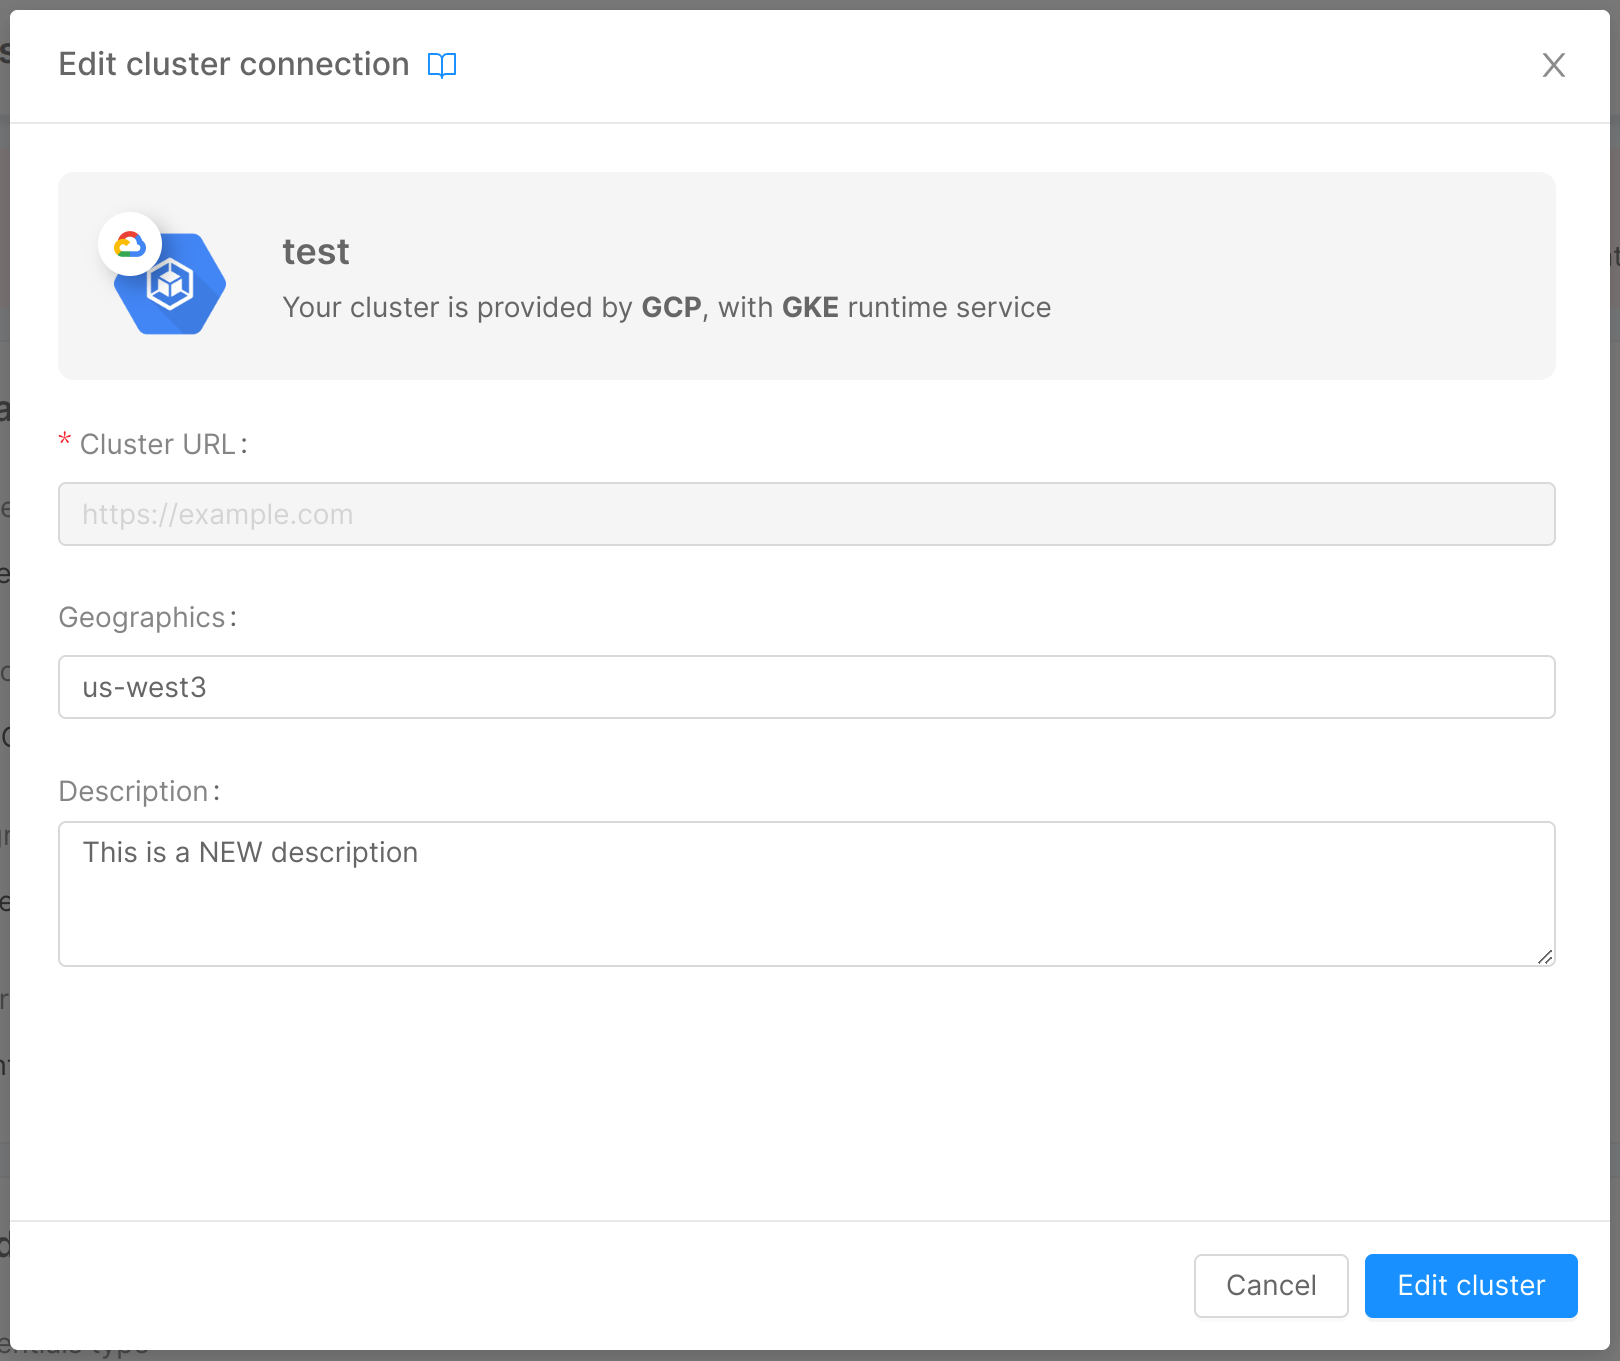Click the textarea resize handle corner
The width and height of the screenshot is (1620, 1361).
coord(1544,956)
